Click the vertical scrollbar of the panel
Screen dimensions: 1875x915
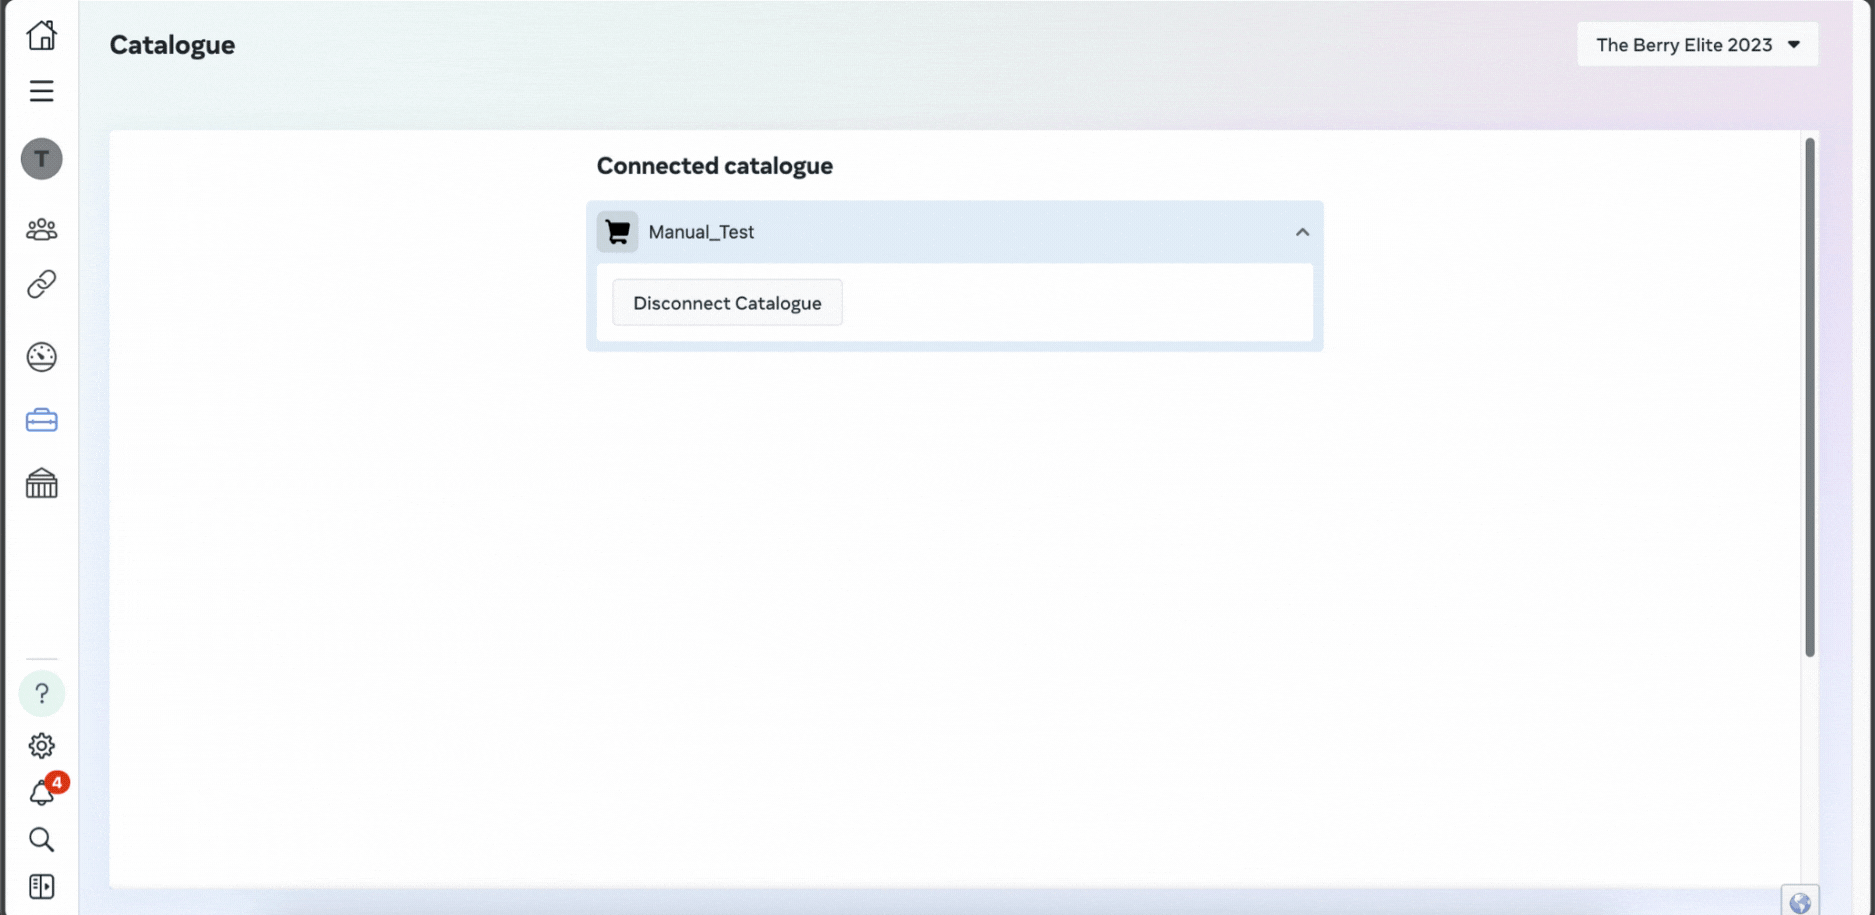[1809, 397]
